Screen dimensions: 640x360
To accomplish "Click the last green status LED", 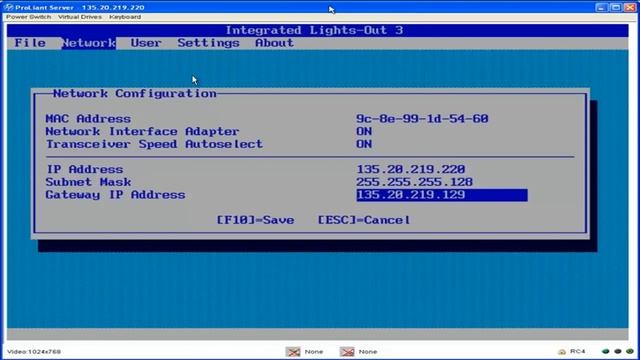I will coord(630,351).
